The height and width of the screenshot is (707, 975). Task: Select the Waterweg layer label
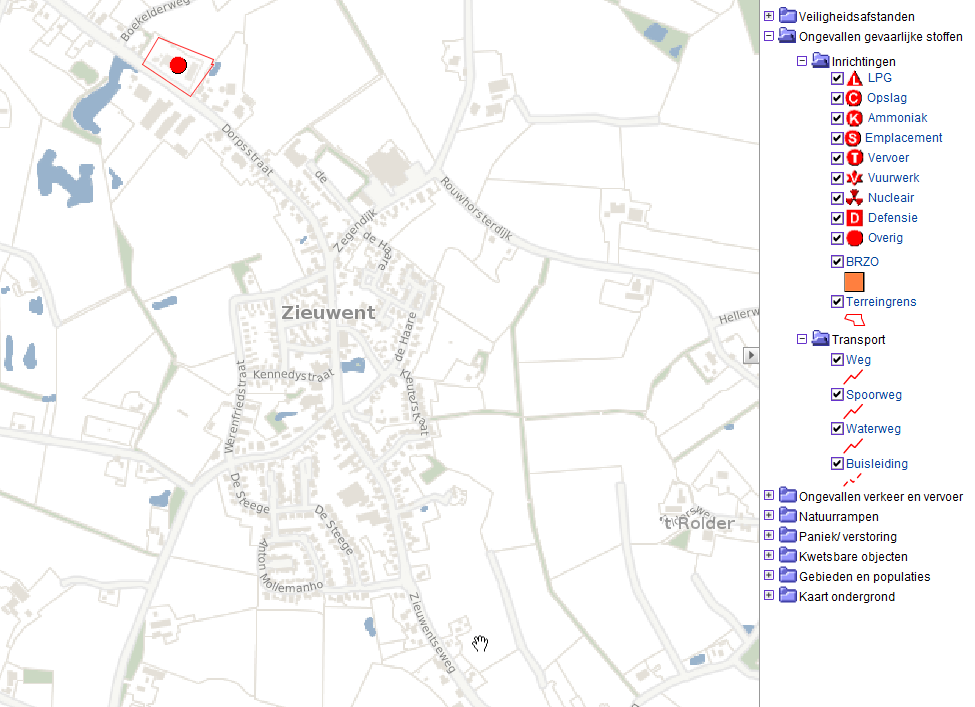(874, 428)
